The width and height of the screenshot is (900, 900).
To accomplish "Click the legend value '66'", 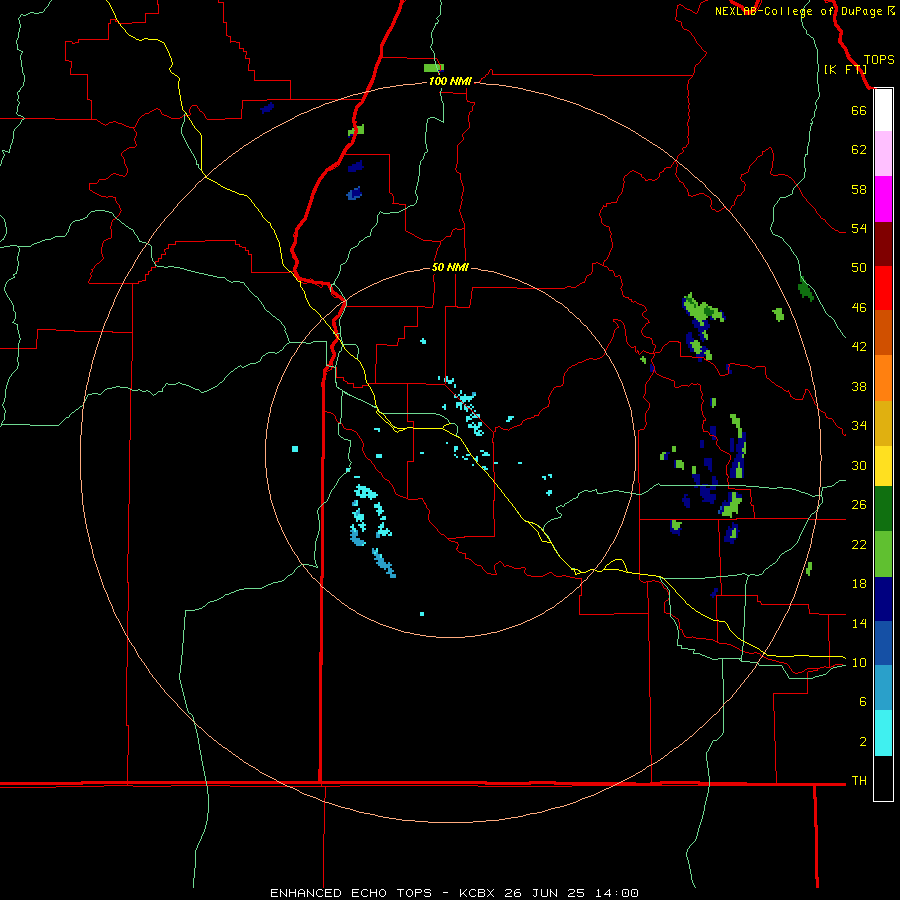I will point(859,110).
